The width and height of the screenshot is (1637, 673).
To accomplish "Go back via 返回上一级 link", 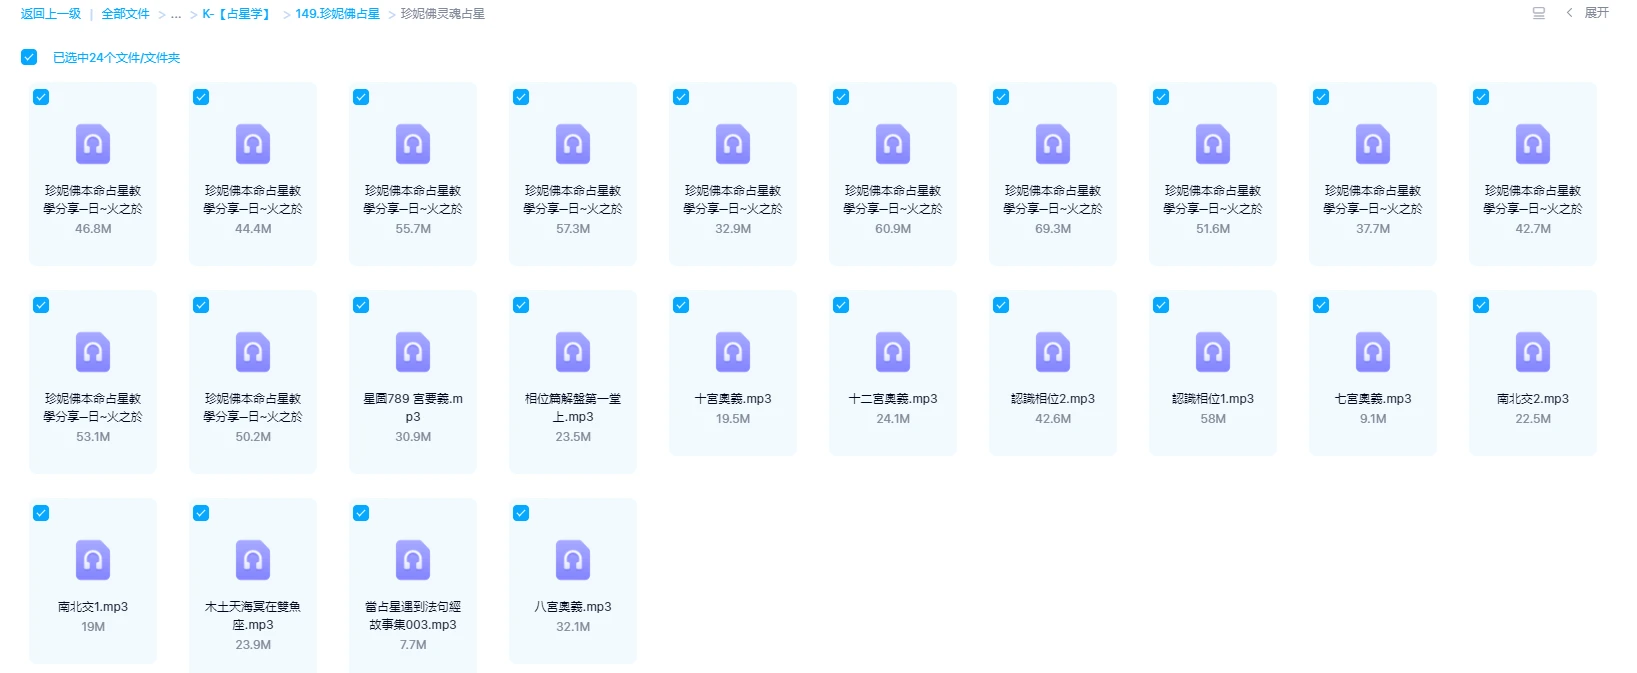I will (x=51, y=14).
